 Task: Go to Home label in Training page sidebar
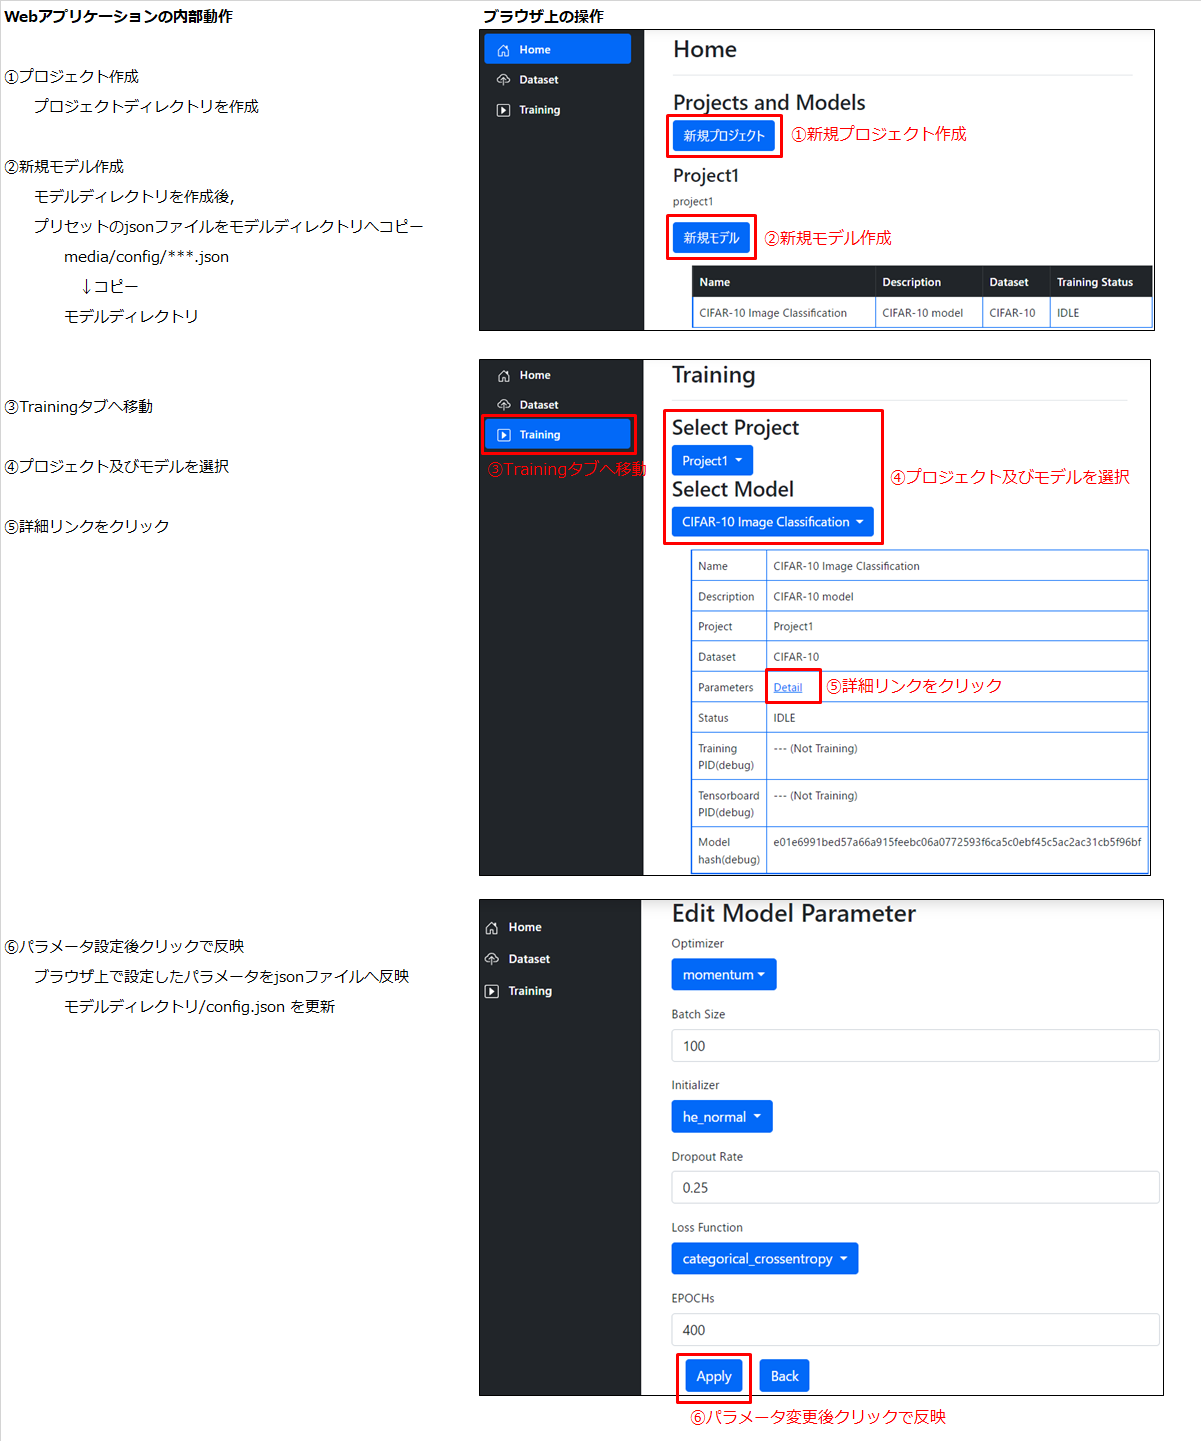pos(535,376)
